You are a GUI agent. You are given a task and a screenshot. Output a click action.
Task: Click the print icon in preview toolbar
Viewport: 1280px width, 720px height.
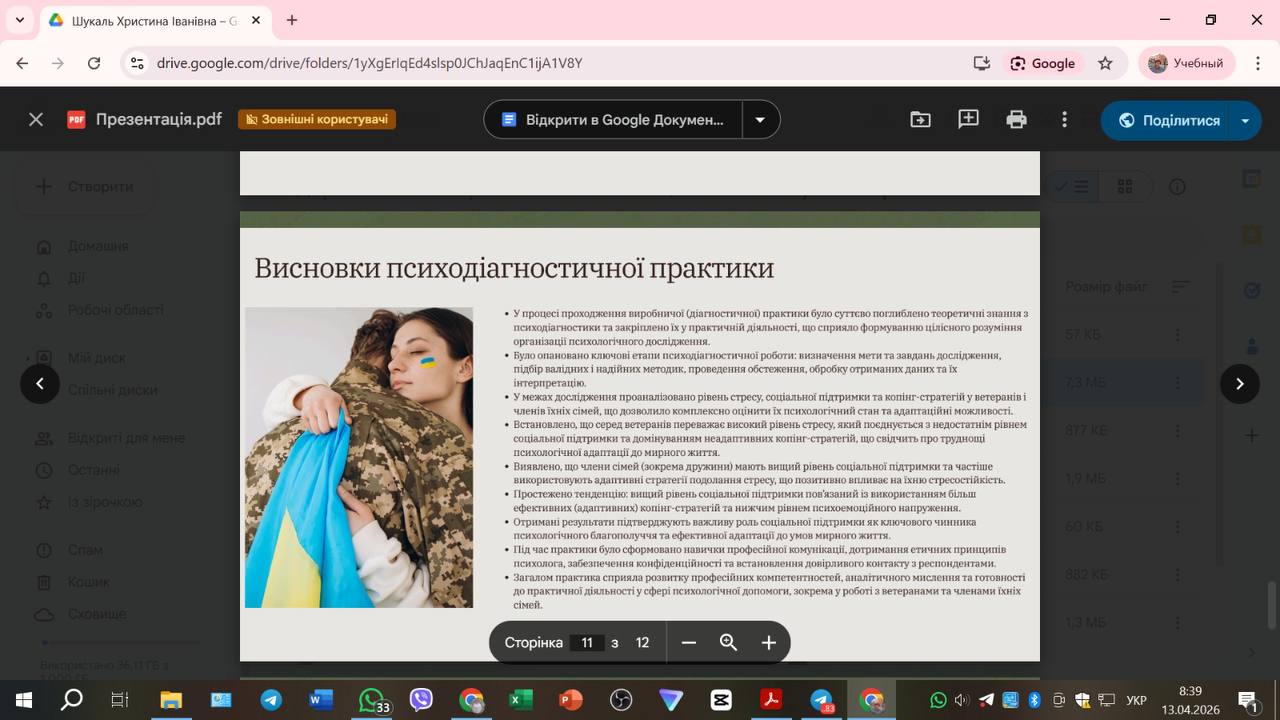coord(1016,120)
